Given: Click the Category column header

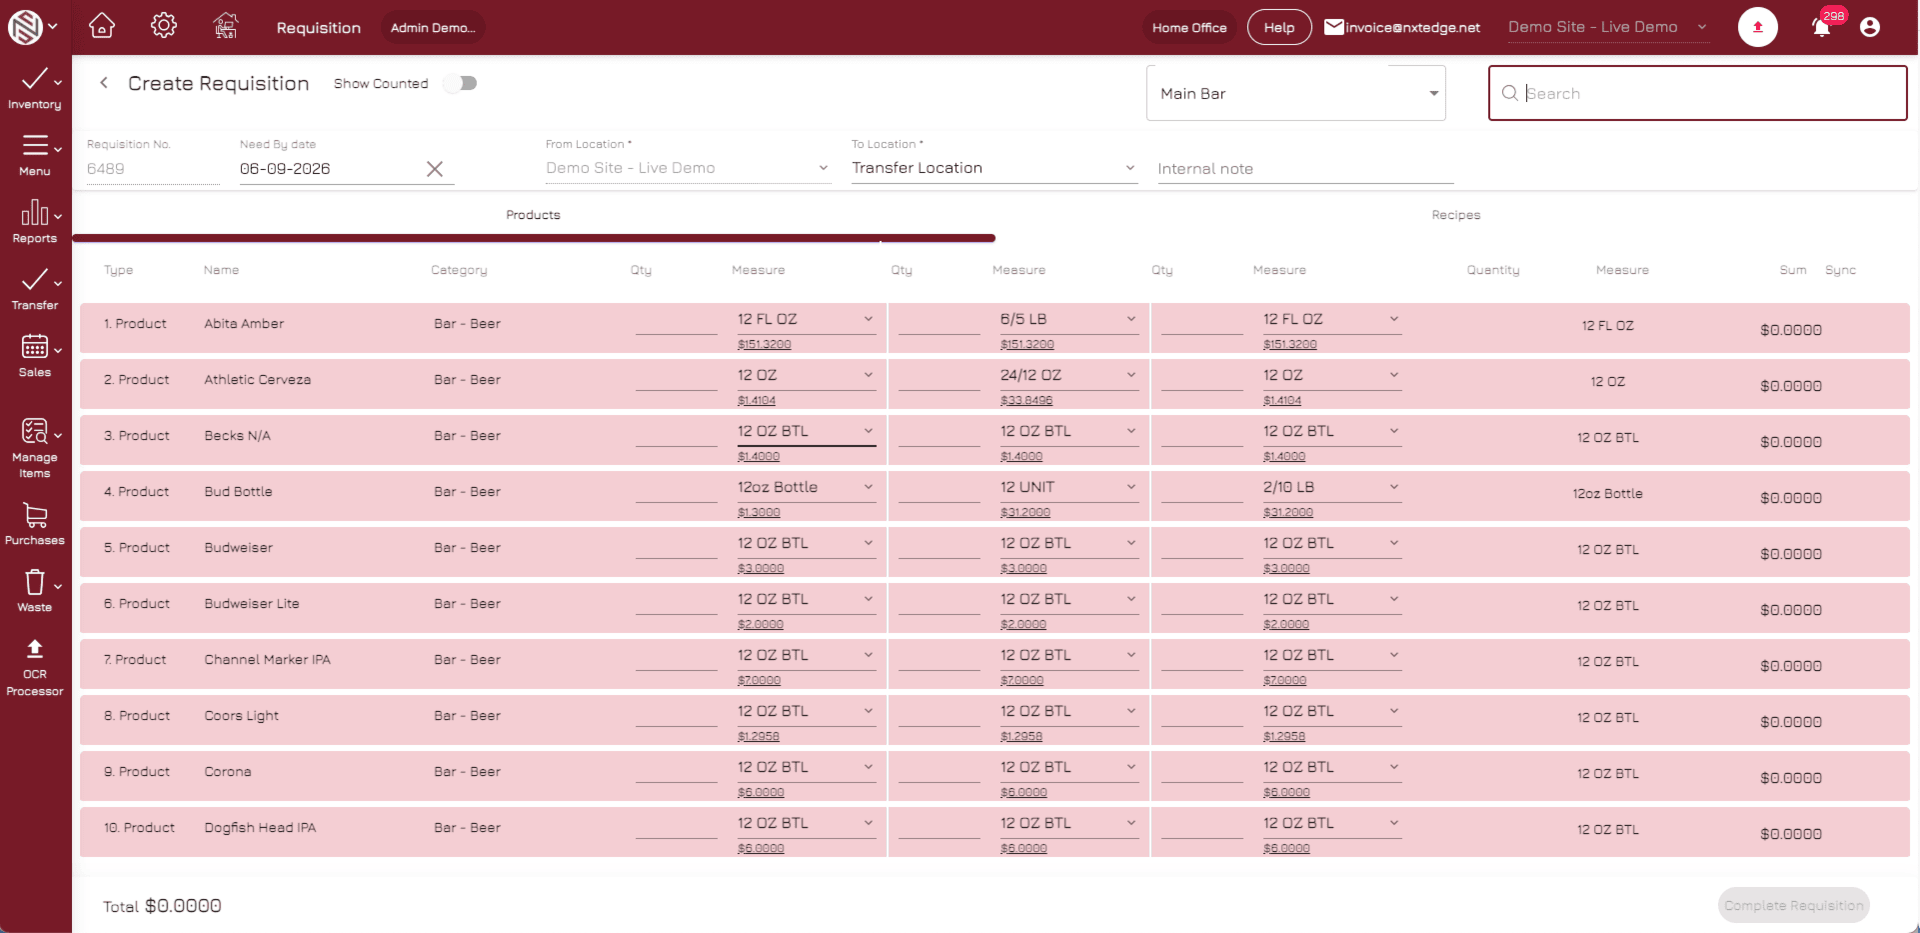Looking at the screenshot, I should coord(459,270).
